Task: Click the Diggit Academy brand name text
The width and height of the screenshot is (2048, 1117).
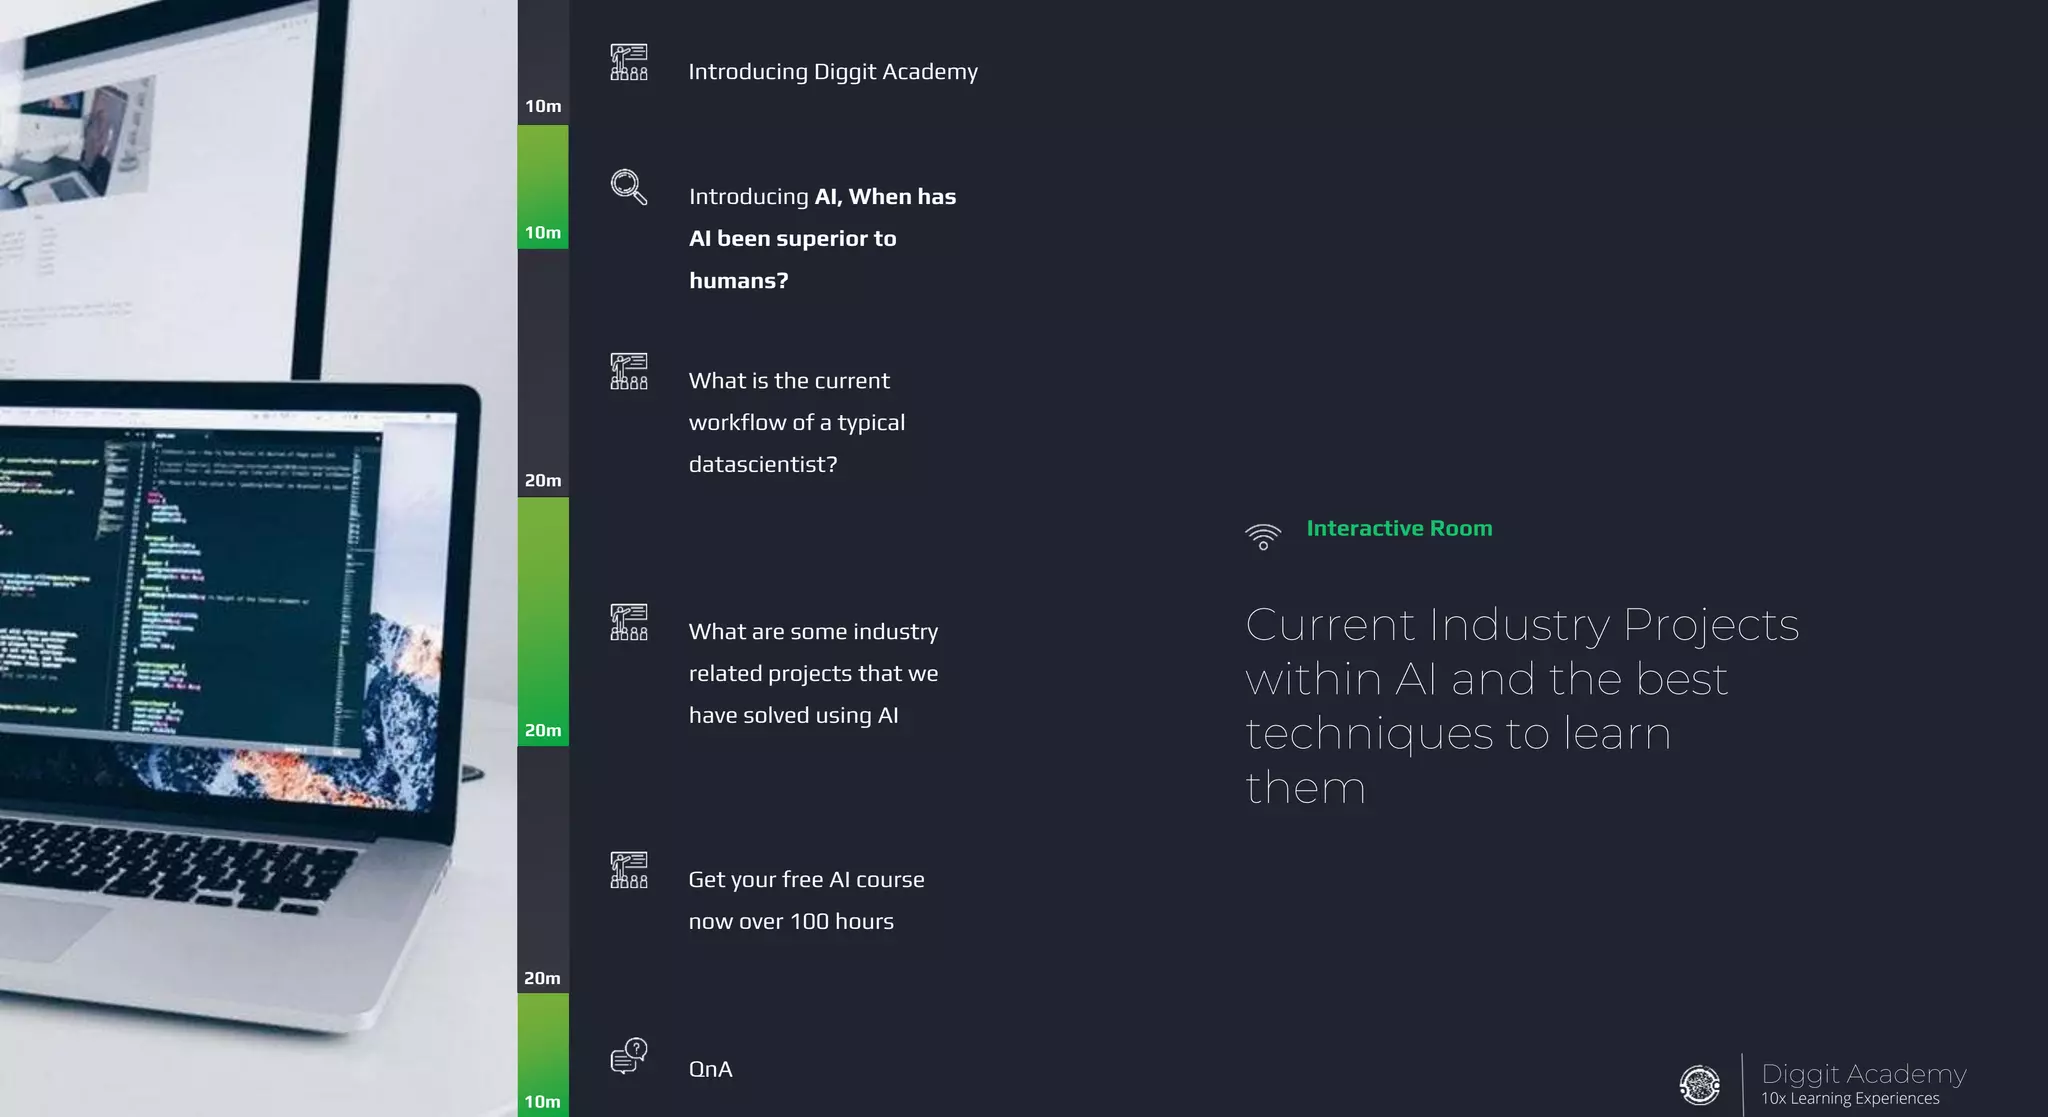Action: [1863, 1074]
